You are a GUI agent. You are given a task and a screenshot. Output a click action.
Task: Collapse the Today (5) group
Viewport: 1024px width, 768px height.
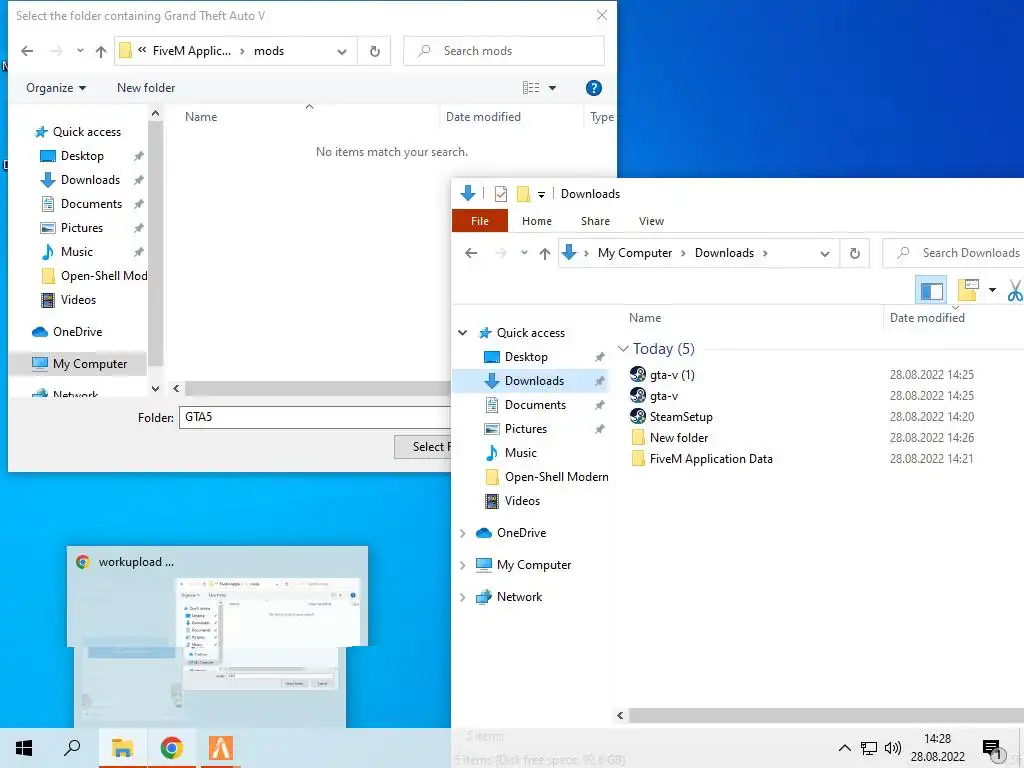(623, 349)
